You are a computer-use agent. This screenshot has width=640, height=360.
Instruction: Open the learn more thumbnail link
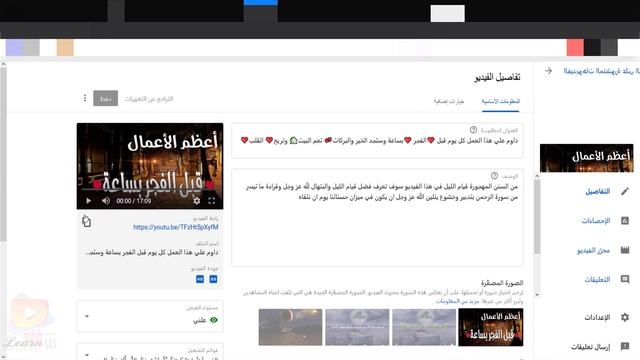pyautogui.click(x=457, y=301)
